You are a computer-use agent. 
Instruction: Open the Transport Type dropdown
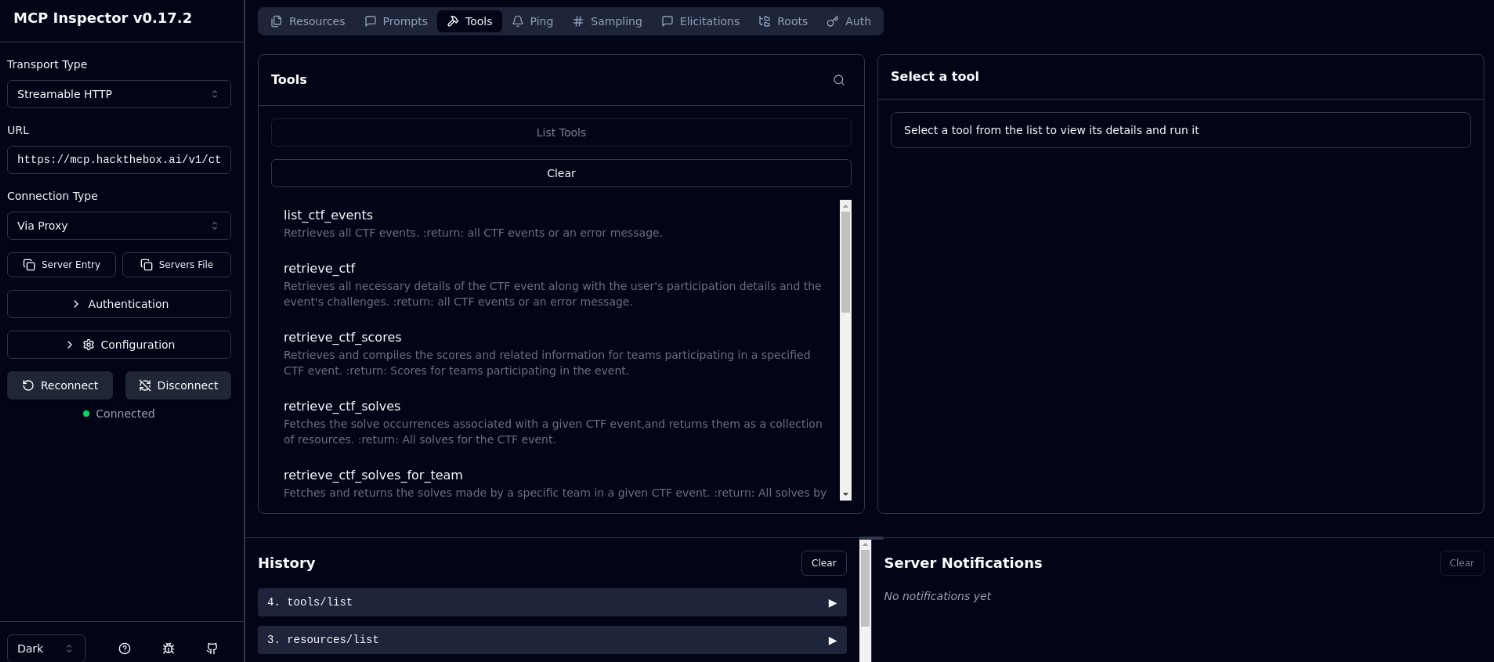(119, 94)
